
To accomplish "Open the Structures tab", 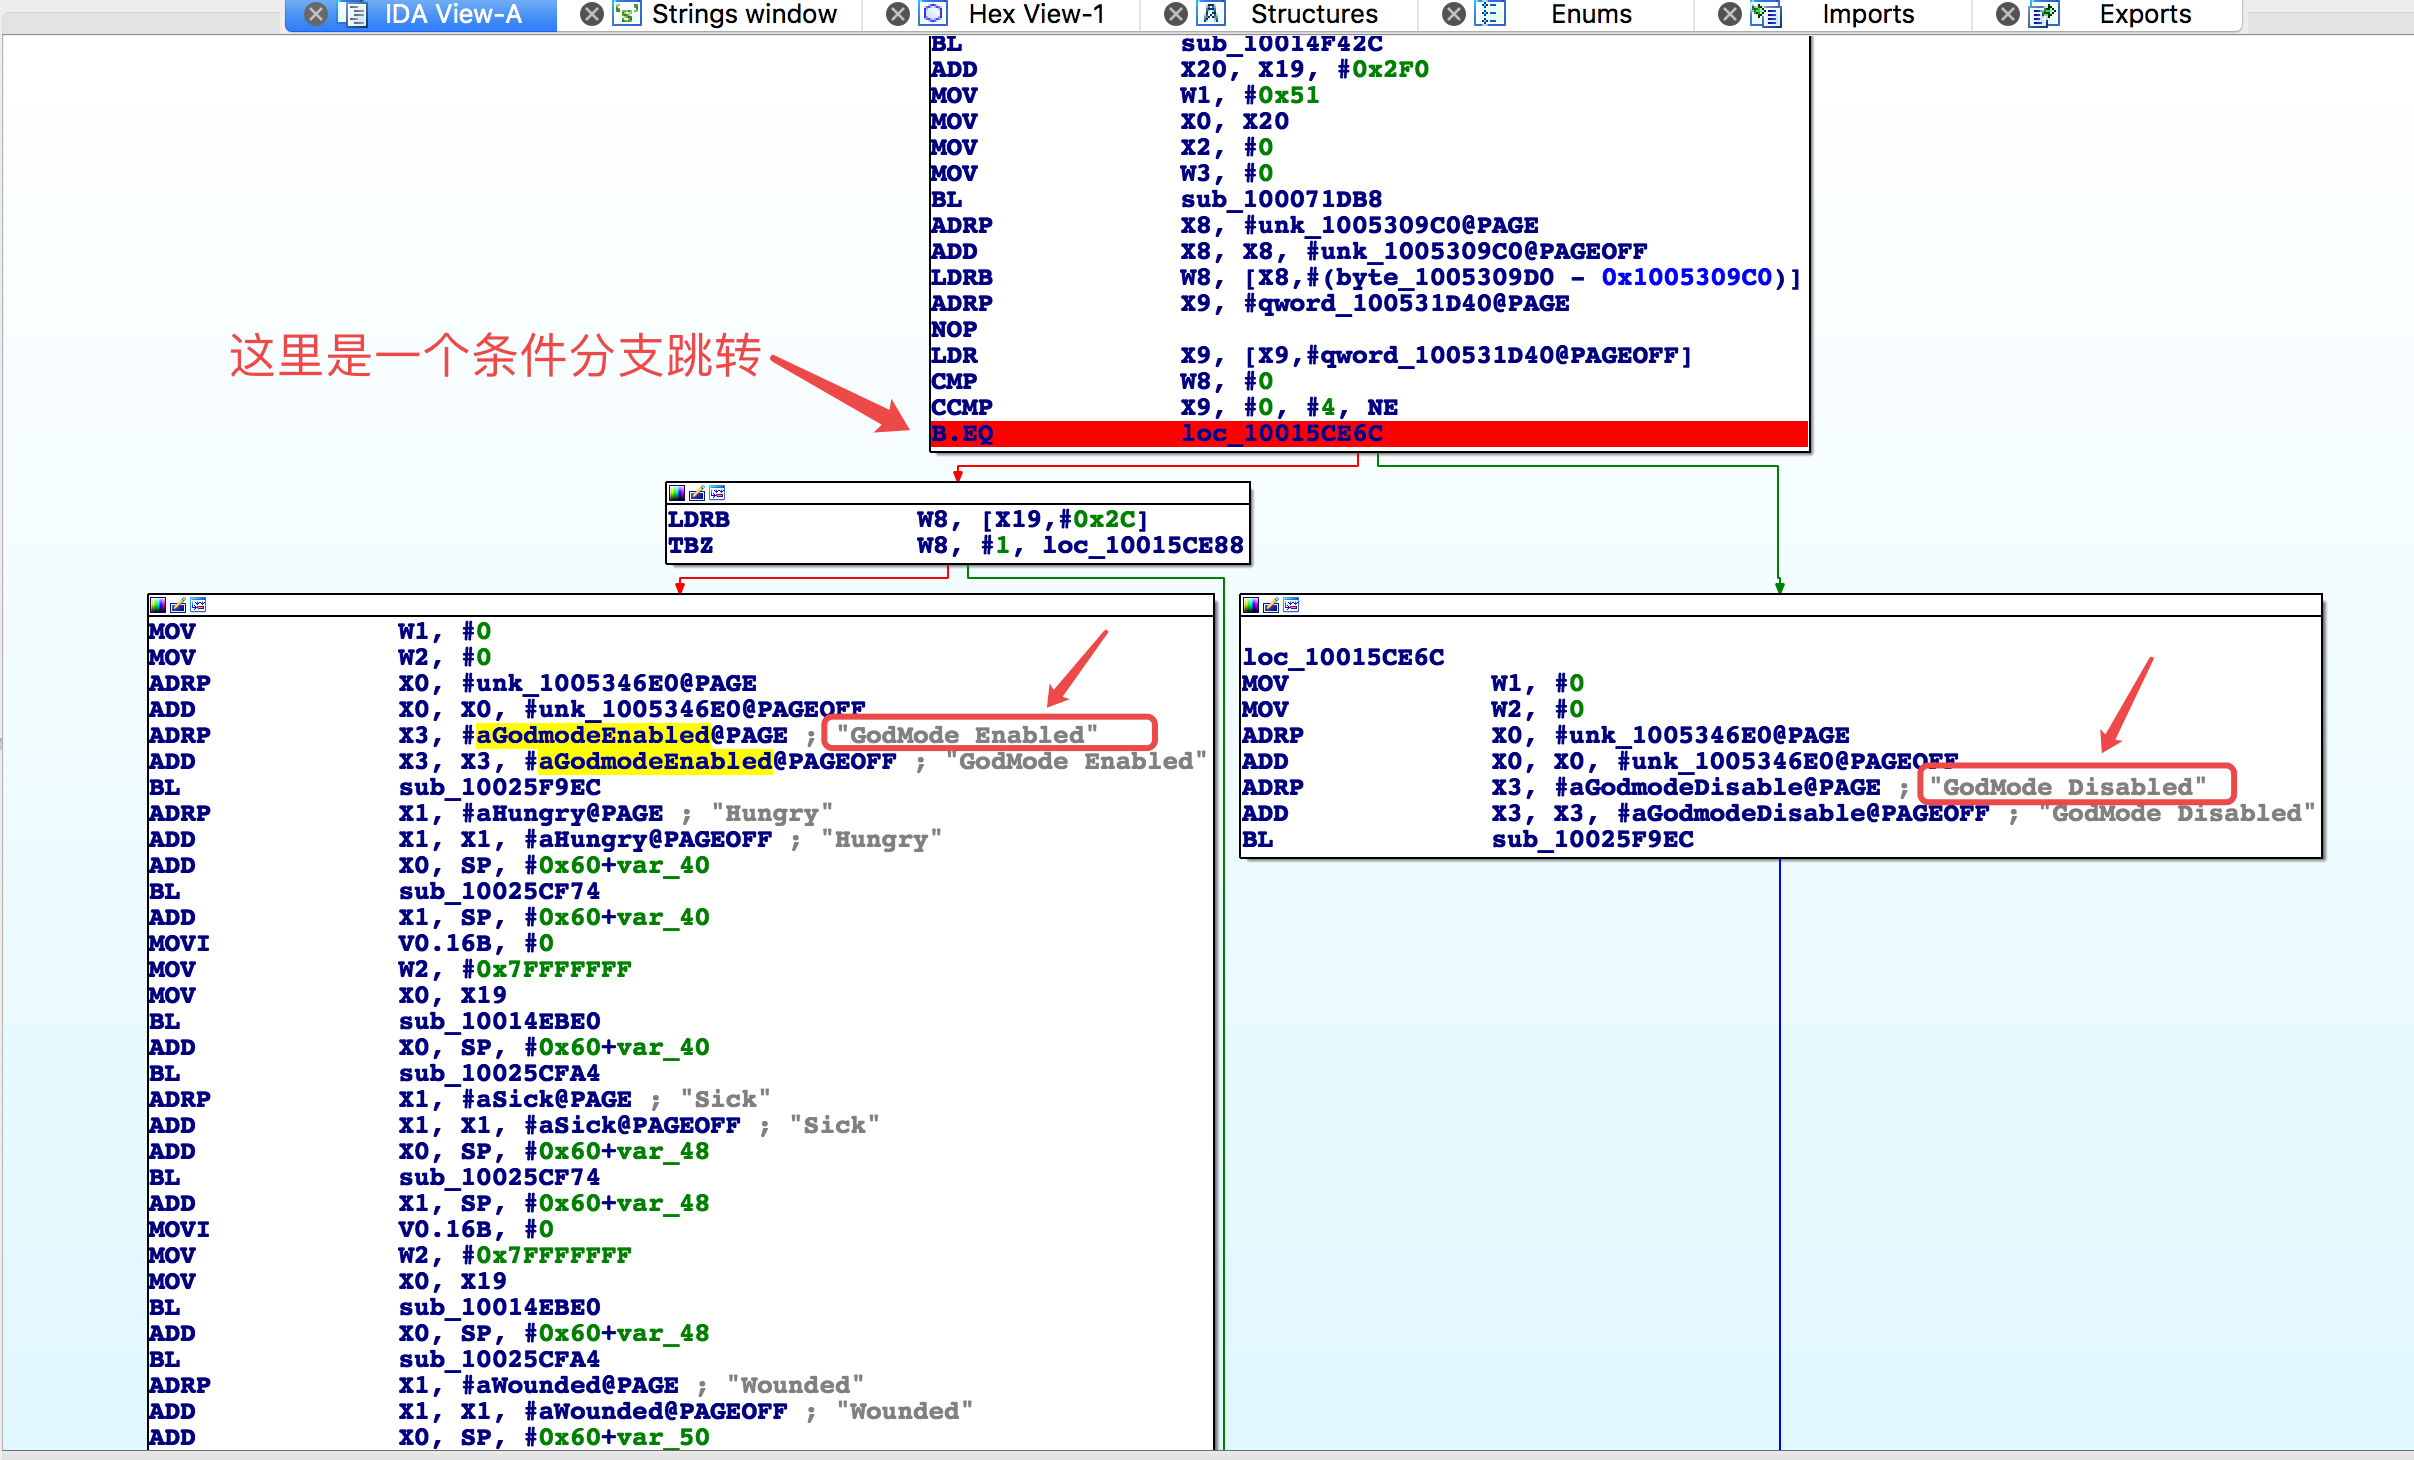I will 1313,14.
